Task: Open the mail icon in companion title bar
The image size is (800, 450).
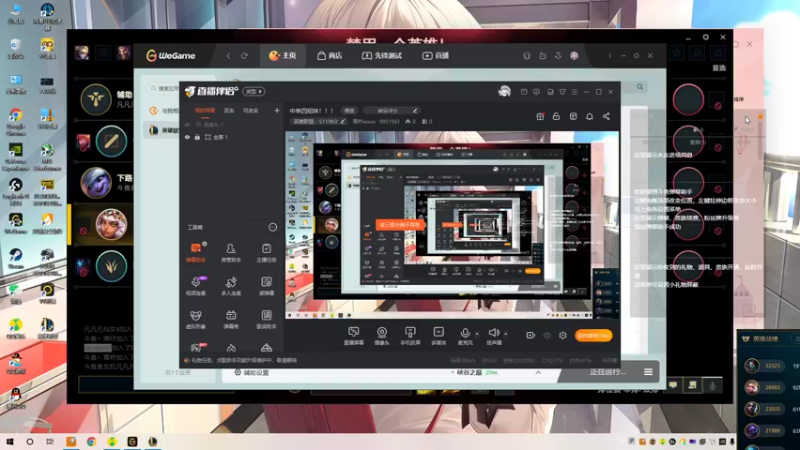Action: point(524,92)
